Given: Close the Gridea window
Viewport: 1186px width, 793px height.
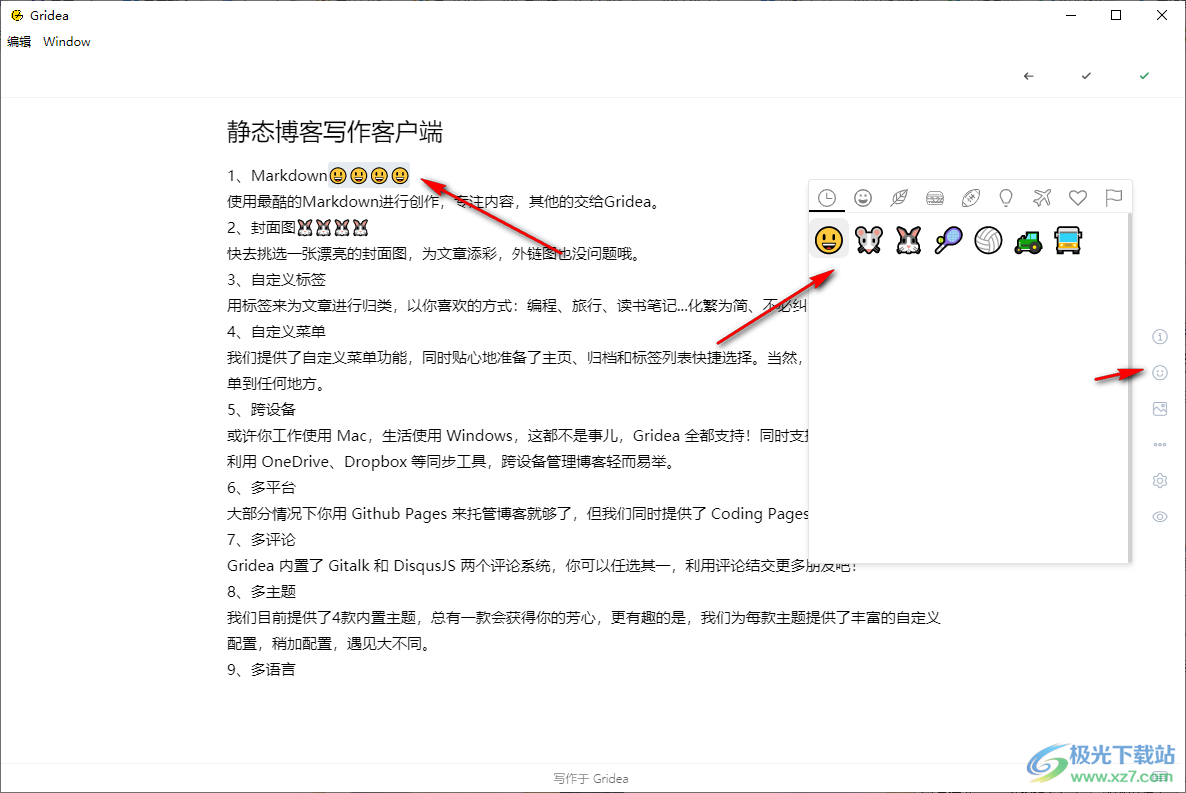Looking at the screenshot, I should pyautogui.click(x=1162, y=15).
